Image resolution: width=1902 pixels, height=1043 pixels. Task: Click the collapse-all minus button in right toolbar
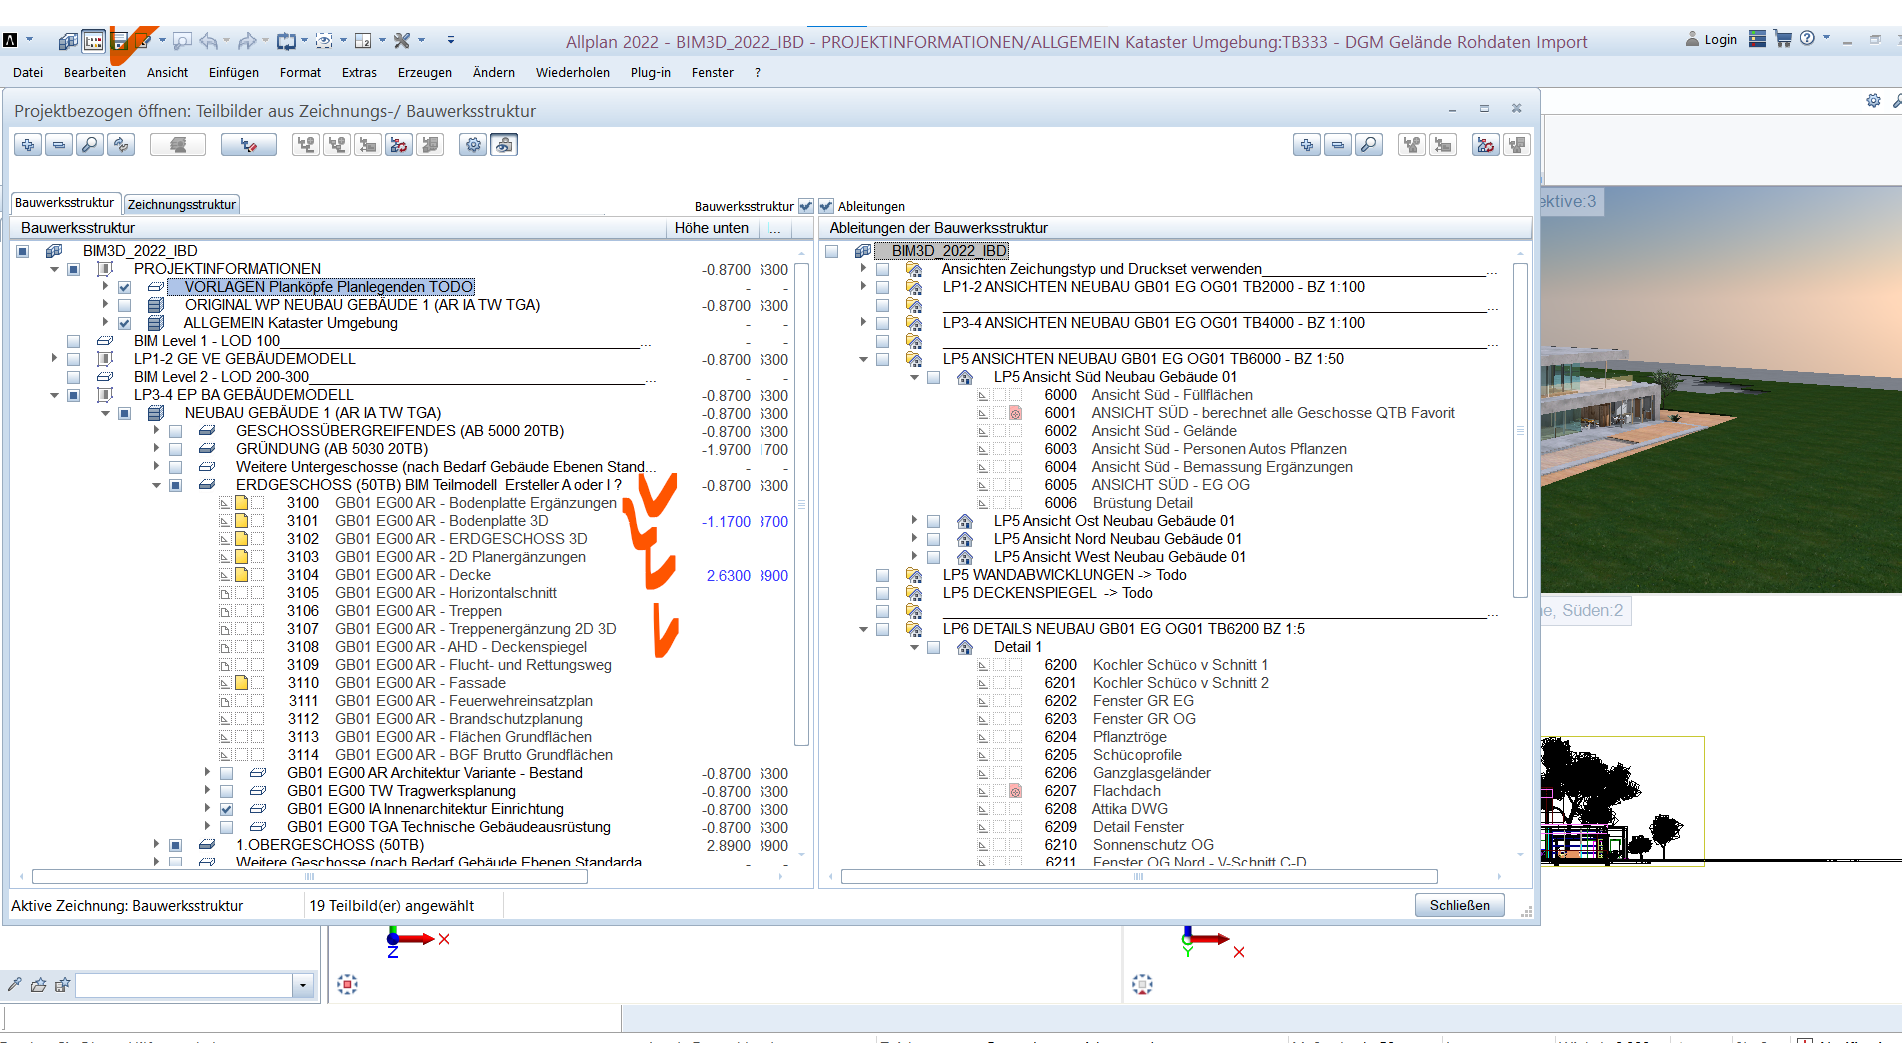tap(1338, 145)
